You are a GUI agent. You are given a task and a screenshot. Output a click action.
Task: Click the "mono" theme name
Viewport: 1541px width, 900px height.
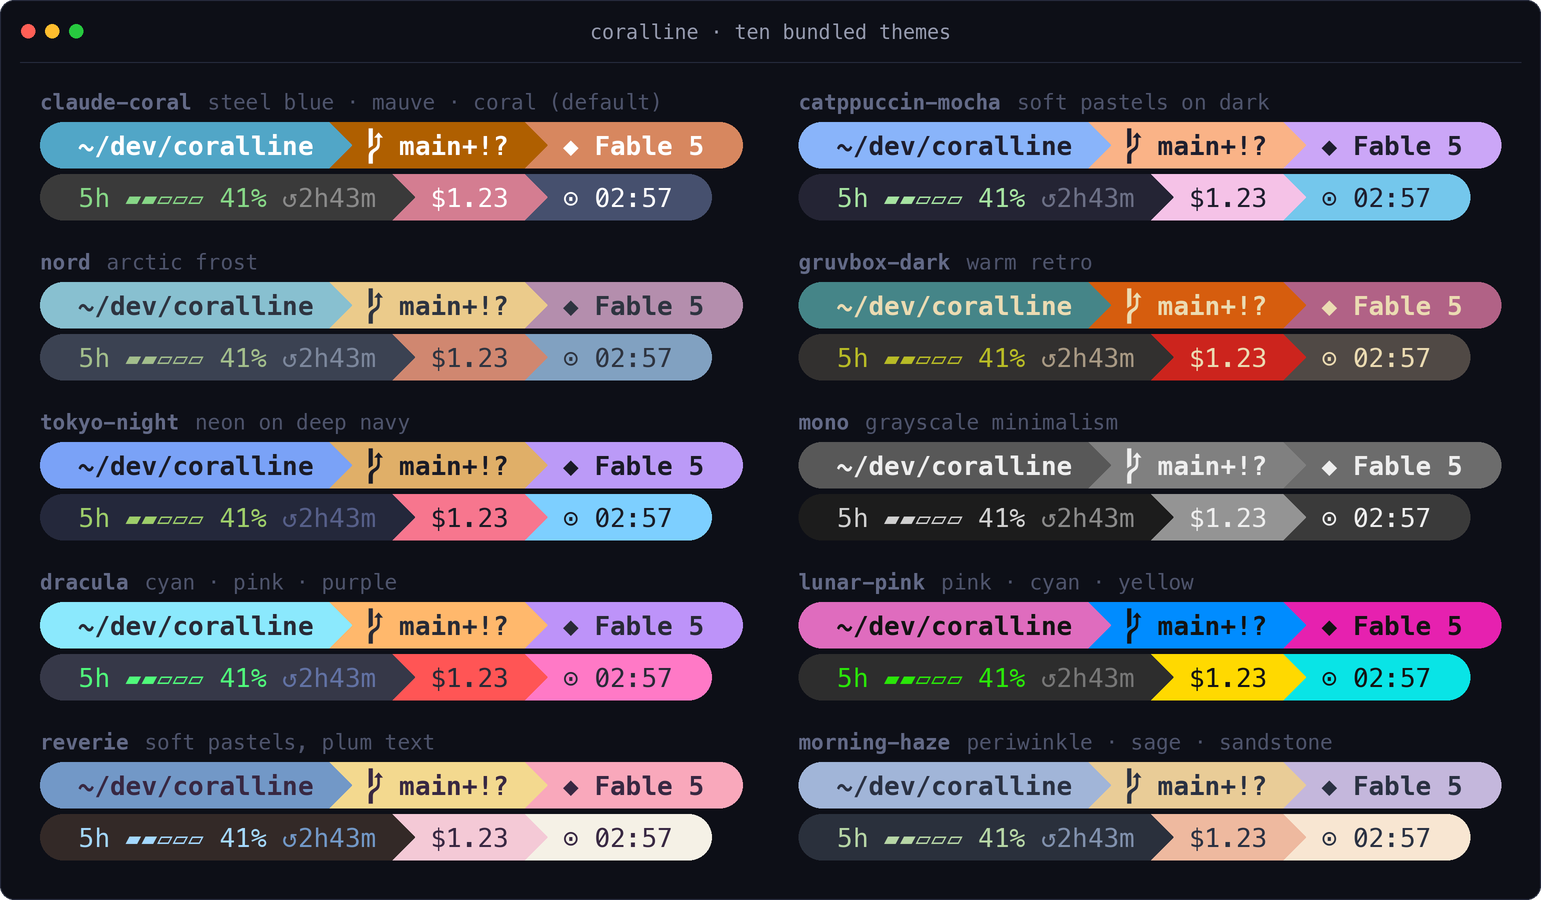pyautogui.click(x=823, y=422)
